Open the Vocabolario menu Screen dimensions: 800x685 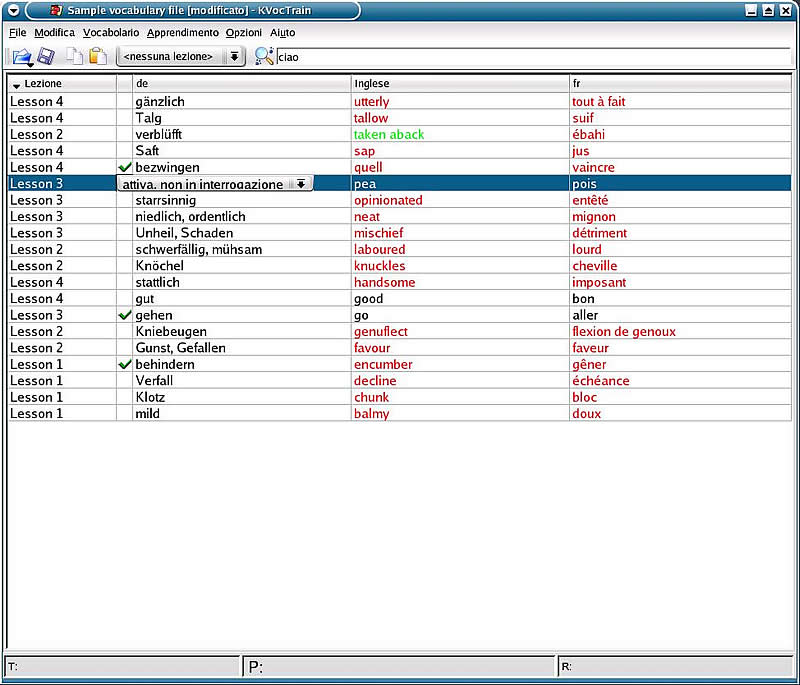[x=111, y=33]
